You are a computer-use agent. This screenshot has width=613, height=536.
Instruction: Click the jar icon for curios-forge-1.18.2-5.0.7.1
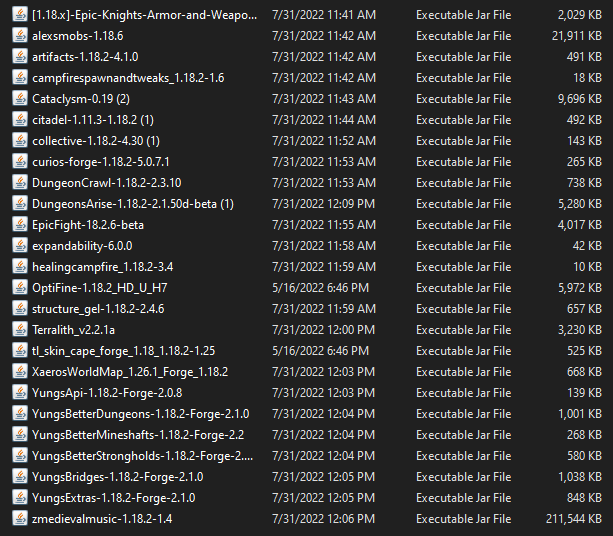tap(20, 161)
